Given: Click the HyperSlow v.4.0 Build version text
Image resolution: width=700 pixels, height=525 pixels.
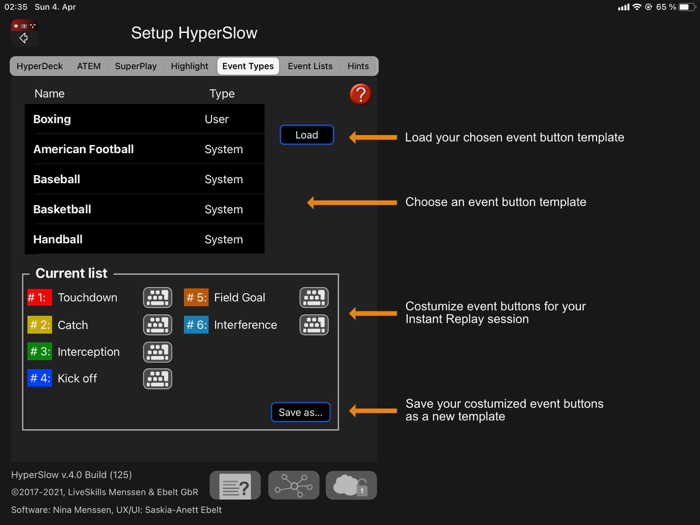Looking at the screenshot, I should pyautogui.click(x=71, y=475).
